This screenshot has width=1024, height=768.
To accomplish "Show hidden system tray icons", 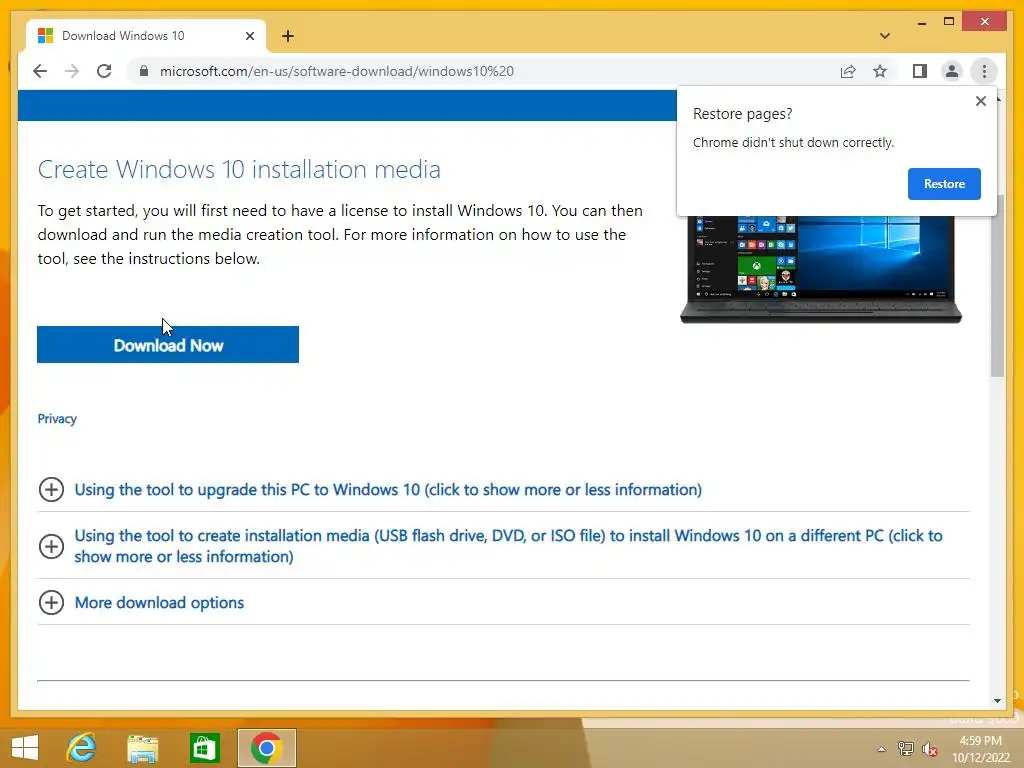I will pos(881,749).
